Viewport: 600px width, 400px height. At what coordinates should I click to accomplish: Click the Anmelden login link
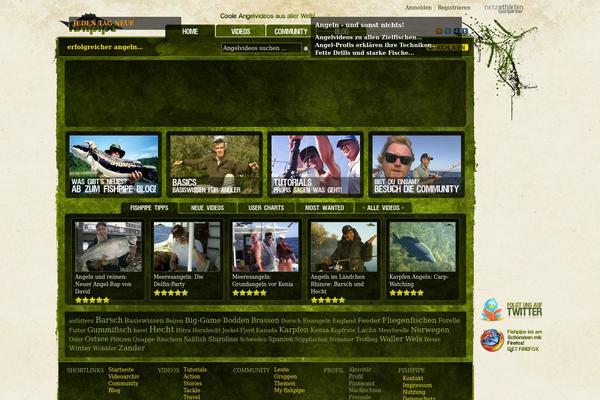point(418,8)
